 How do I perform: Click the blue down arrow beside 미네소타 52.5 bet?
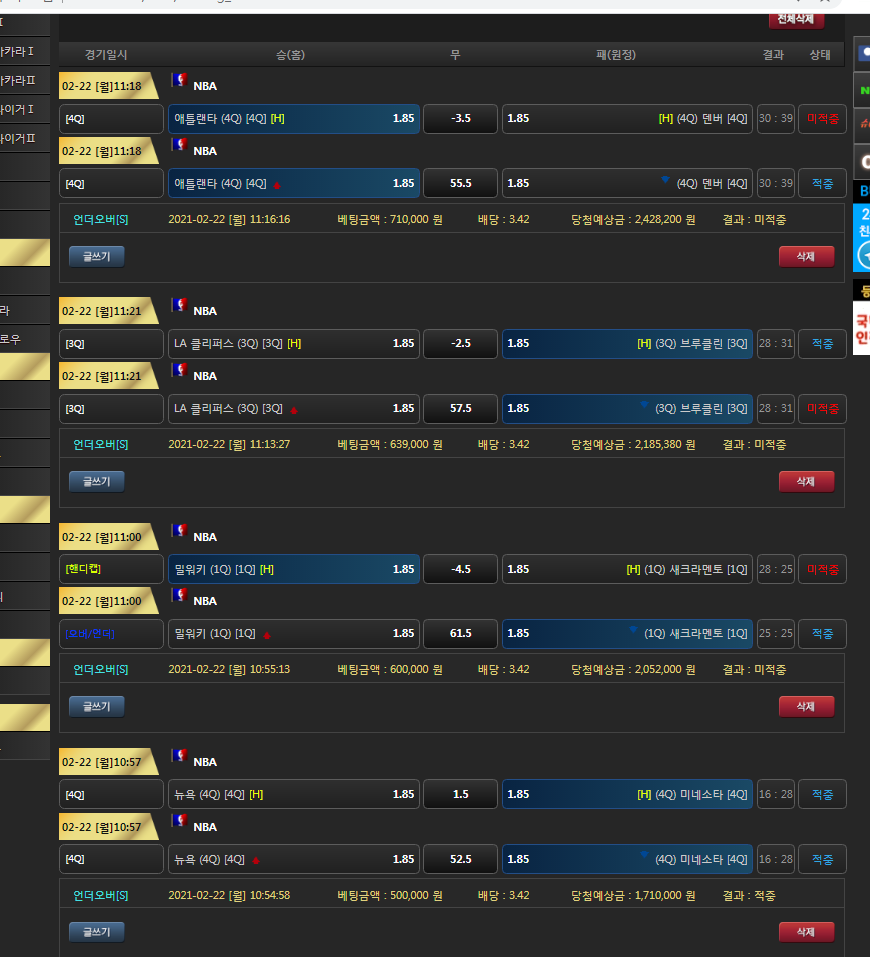pyautogui.click(x=643, y=856)
